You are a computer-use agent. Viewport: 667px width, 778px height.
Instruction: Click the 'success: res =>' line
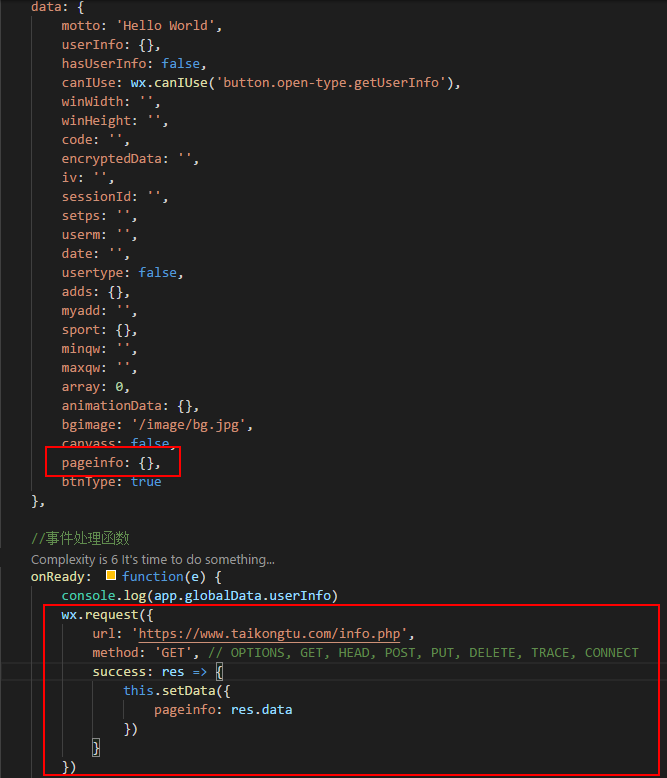click(x=158, y=672)
